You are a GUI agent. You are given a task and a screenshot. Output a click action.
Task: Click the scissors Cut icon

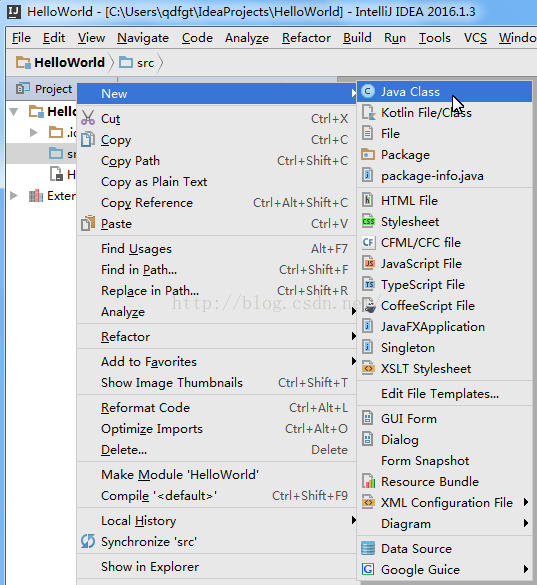coord(88,118)
